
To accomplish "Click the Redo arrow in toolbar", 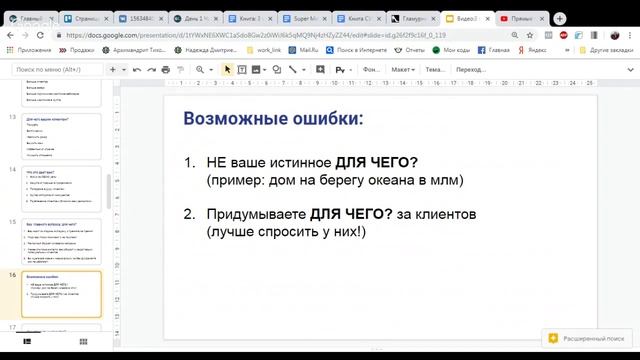I will [x=151, y=70].
